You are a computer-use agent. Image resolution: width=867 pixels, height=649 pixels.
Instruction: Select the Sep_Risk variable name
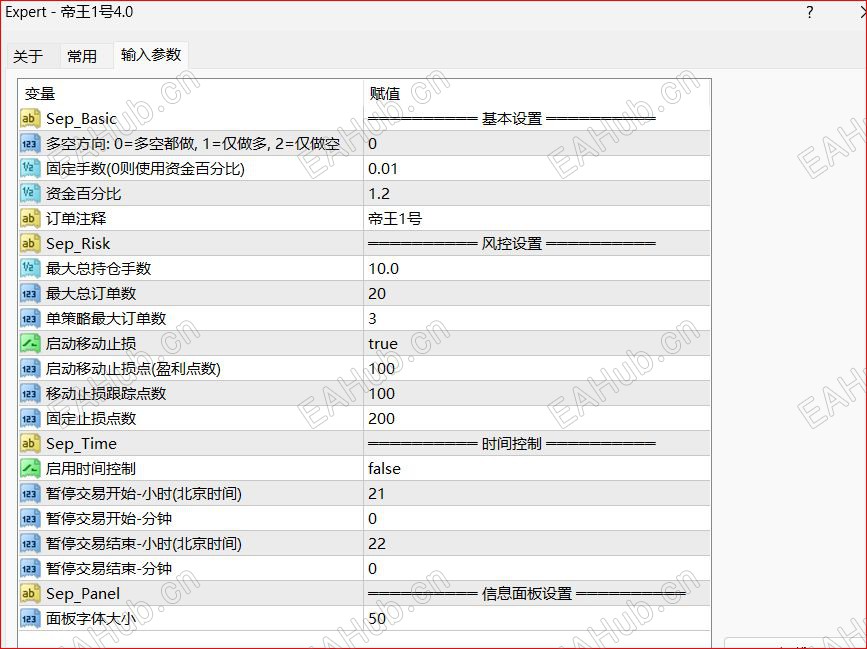[x=78, y=244]
